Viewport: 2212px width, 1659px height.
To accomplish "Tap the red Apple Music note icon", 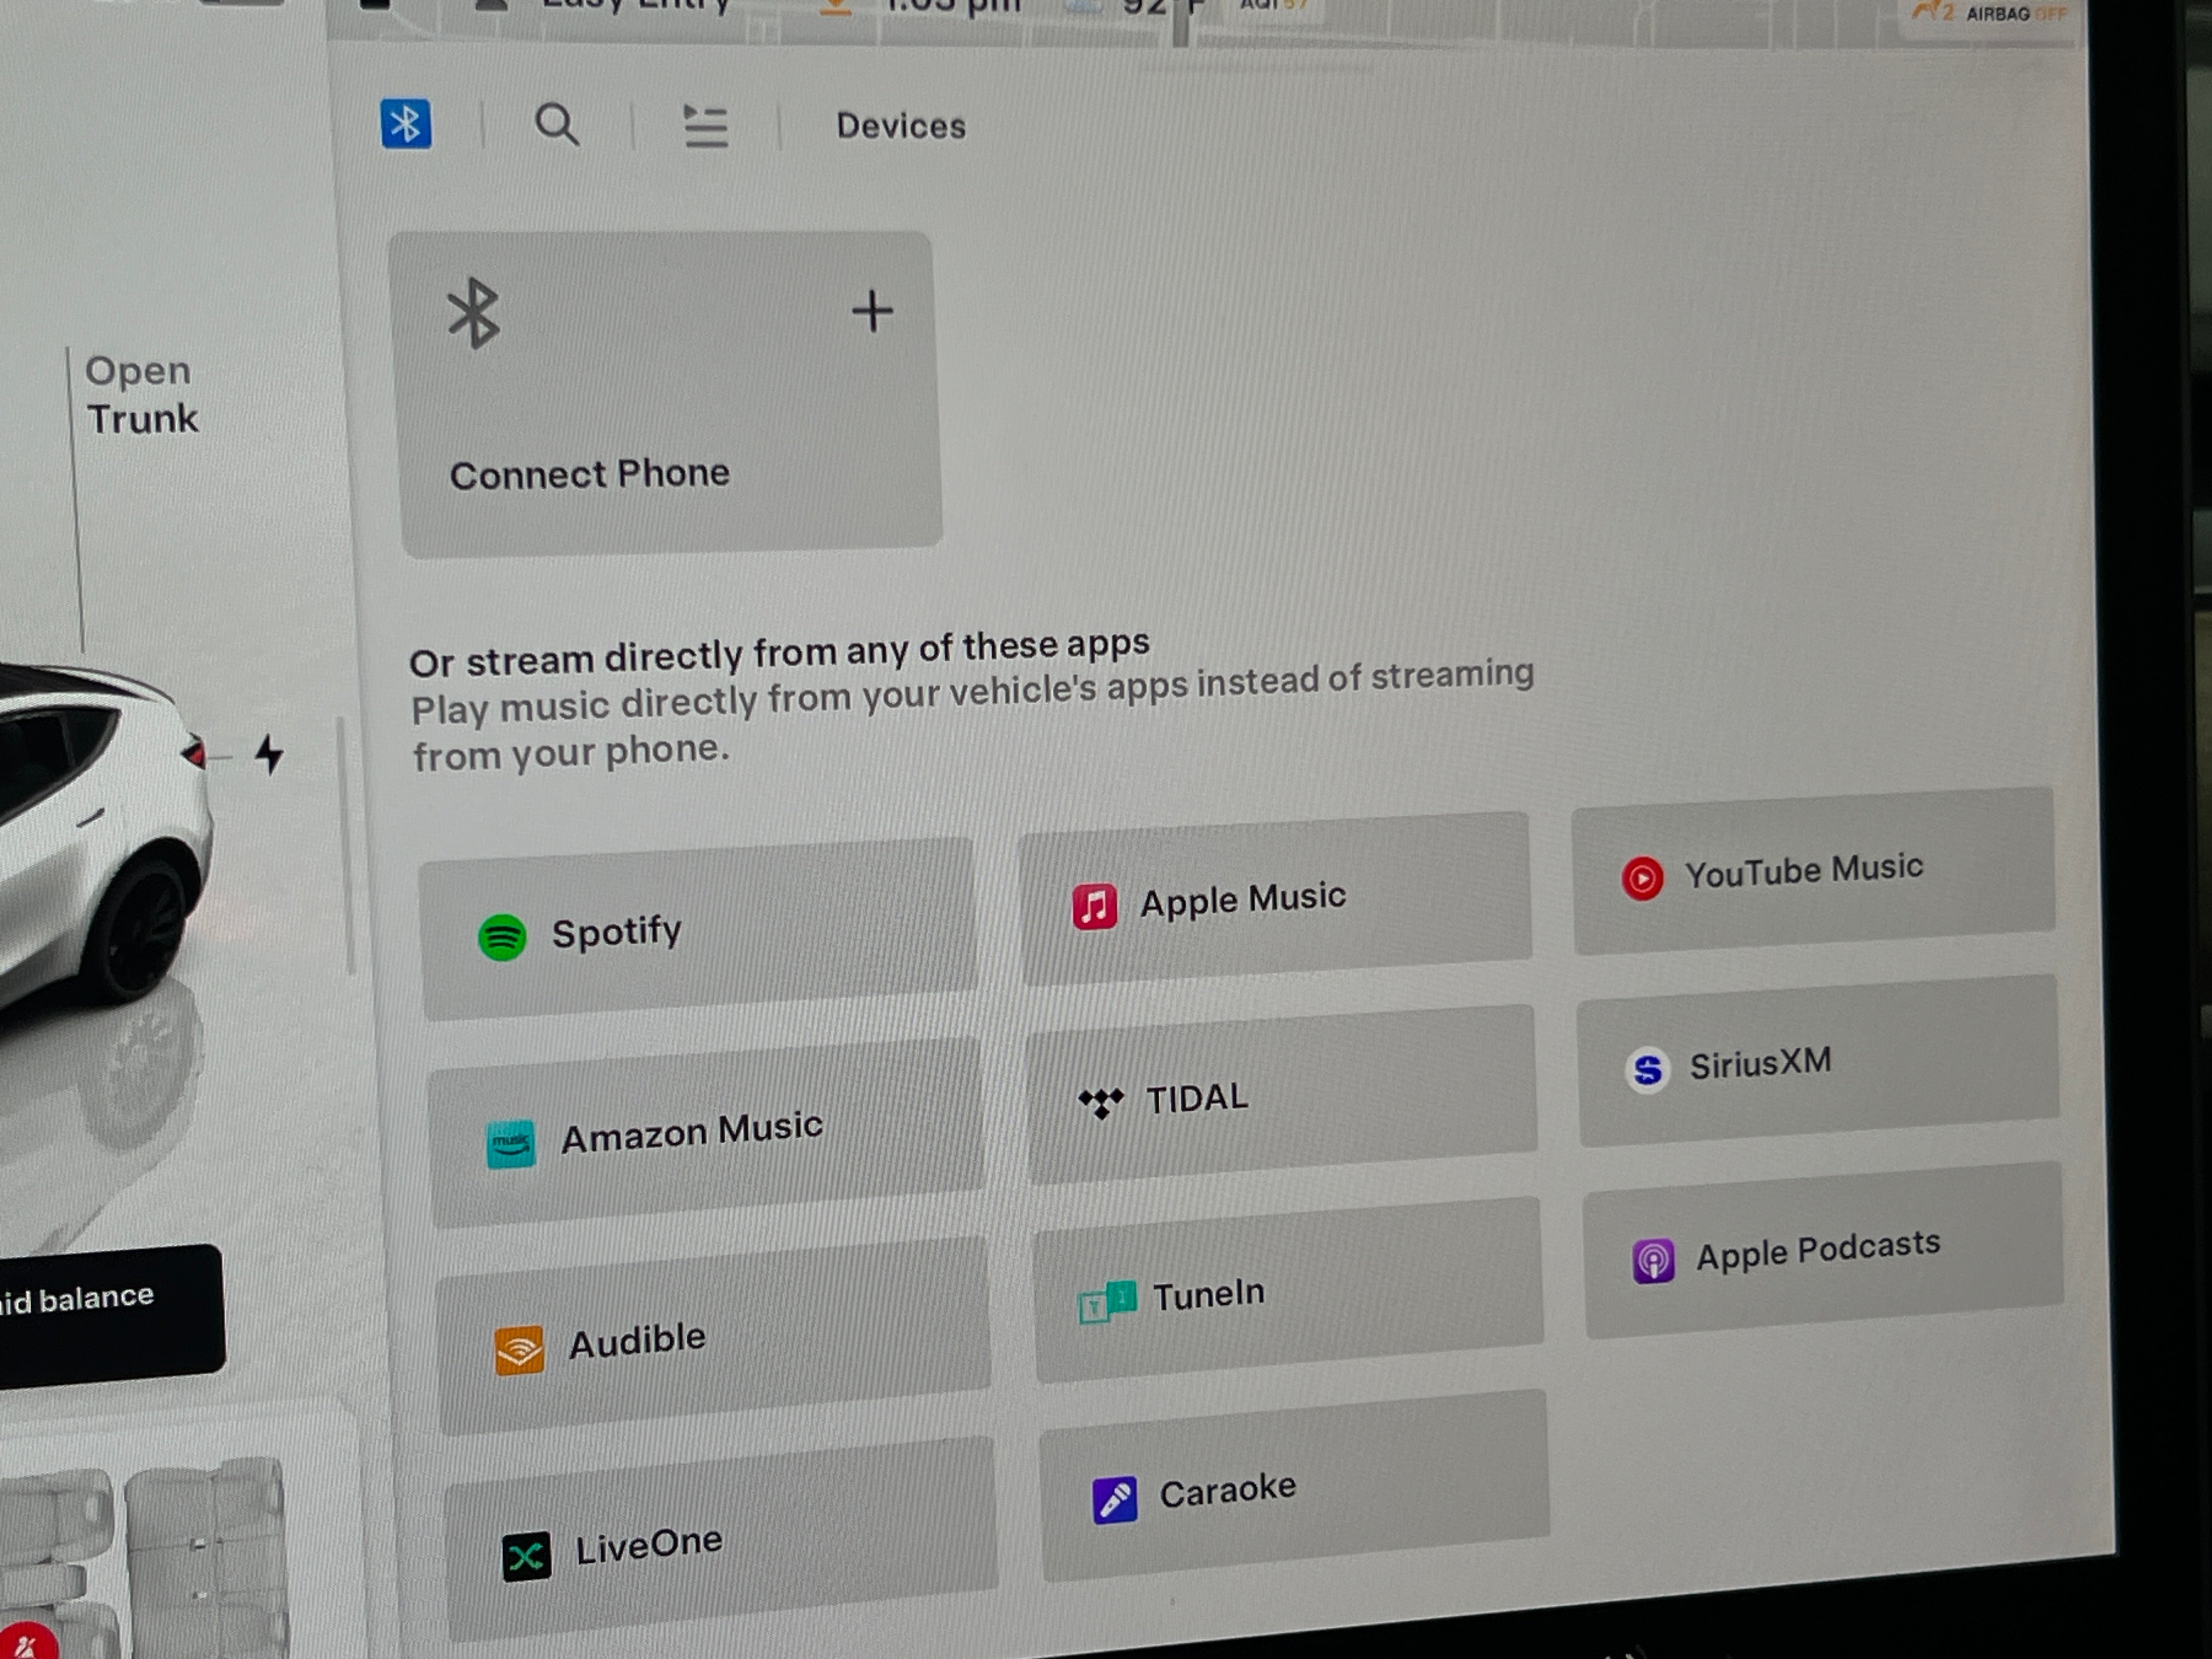I will click(x=1094, y=907).
